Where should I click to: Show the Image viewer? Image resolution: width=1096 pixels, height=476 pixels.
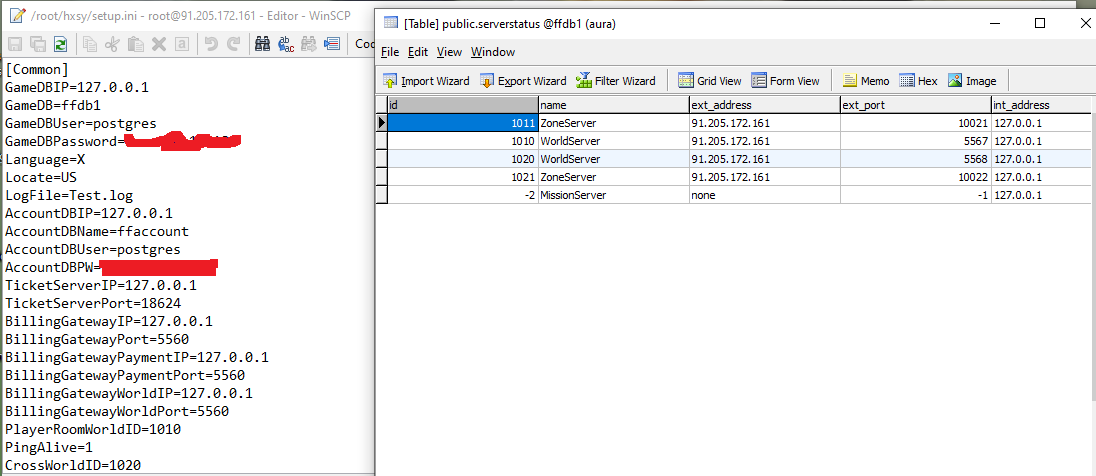pos(971,81)
